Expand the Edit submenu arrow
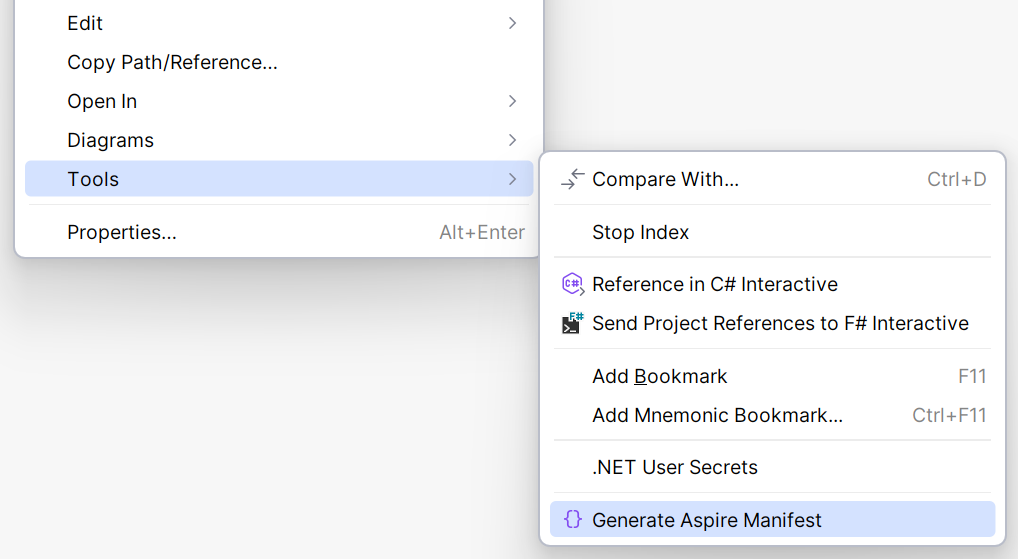 click(512, 23)
